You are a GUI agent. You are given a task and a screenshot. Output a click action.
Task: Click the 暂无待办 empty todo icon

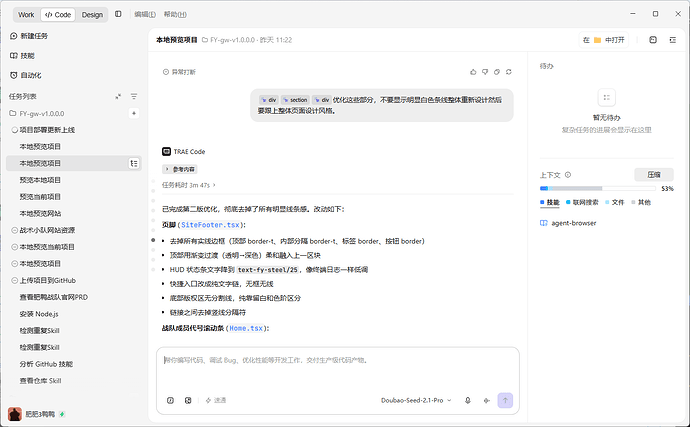[x=606, y=98]
